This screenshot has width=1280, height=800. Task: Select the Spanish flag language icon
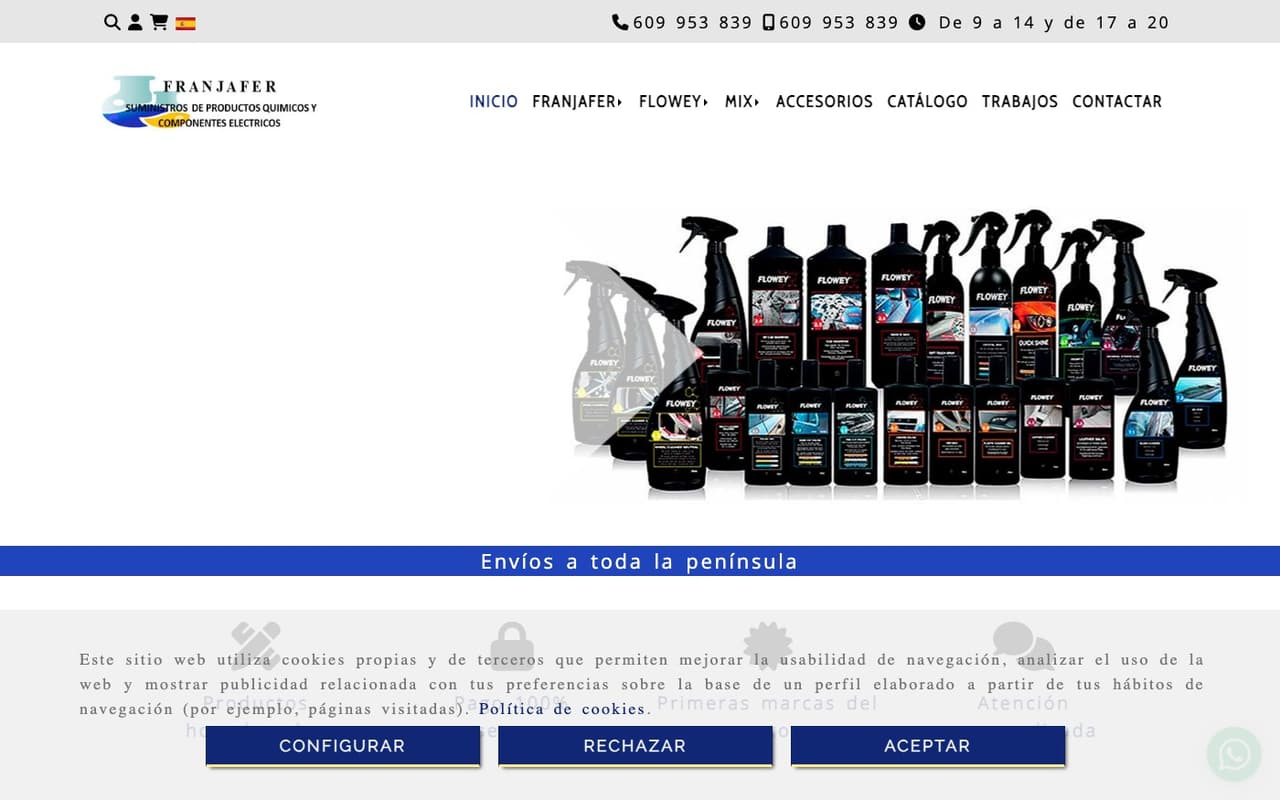coord(186,23)
